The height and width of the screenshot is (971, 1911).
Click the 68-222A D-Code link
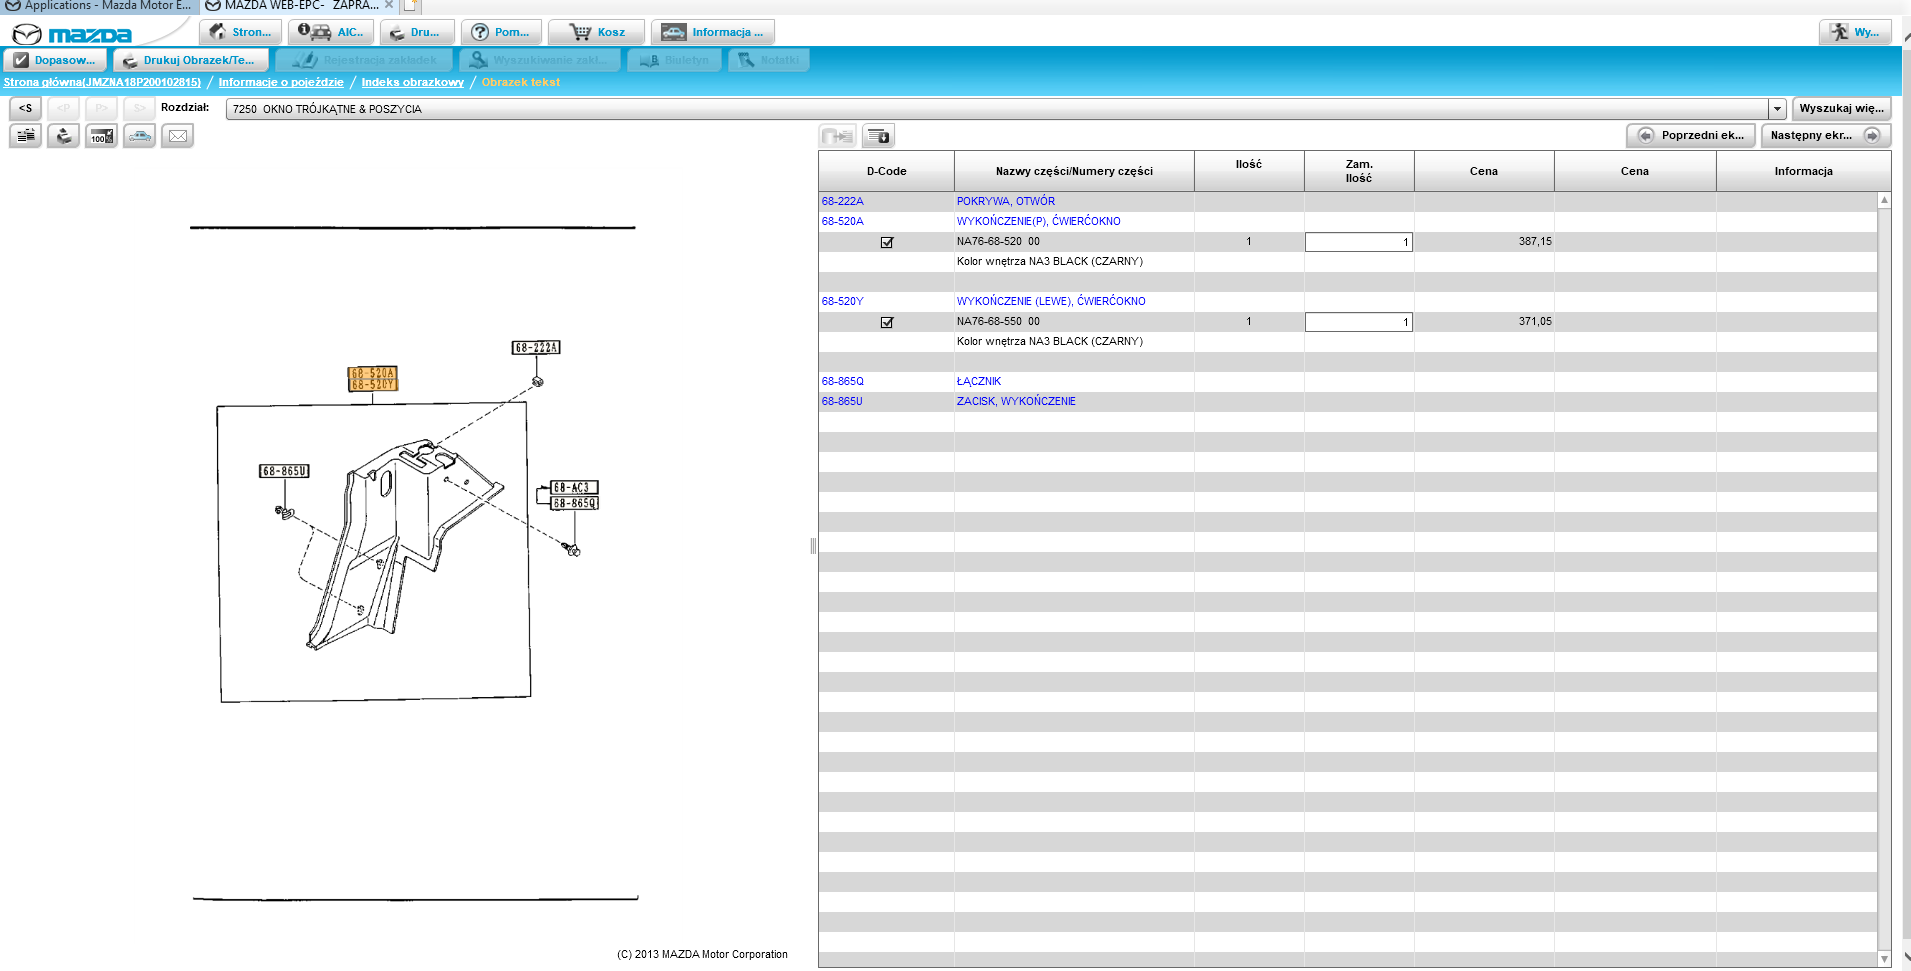842,201
